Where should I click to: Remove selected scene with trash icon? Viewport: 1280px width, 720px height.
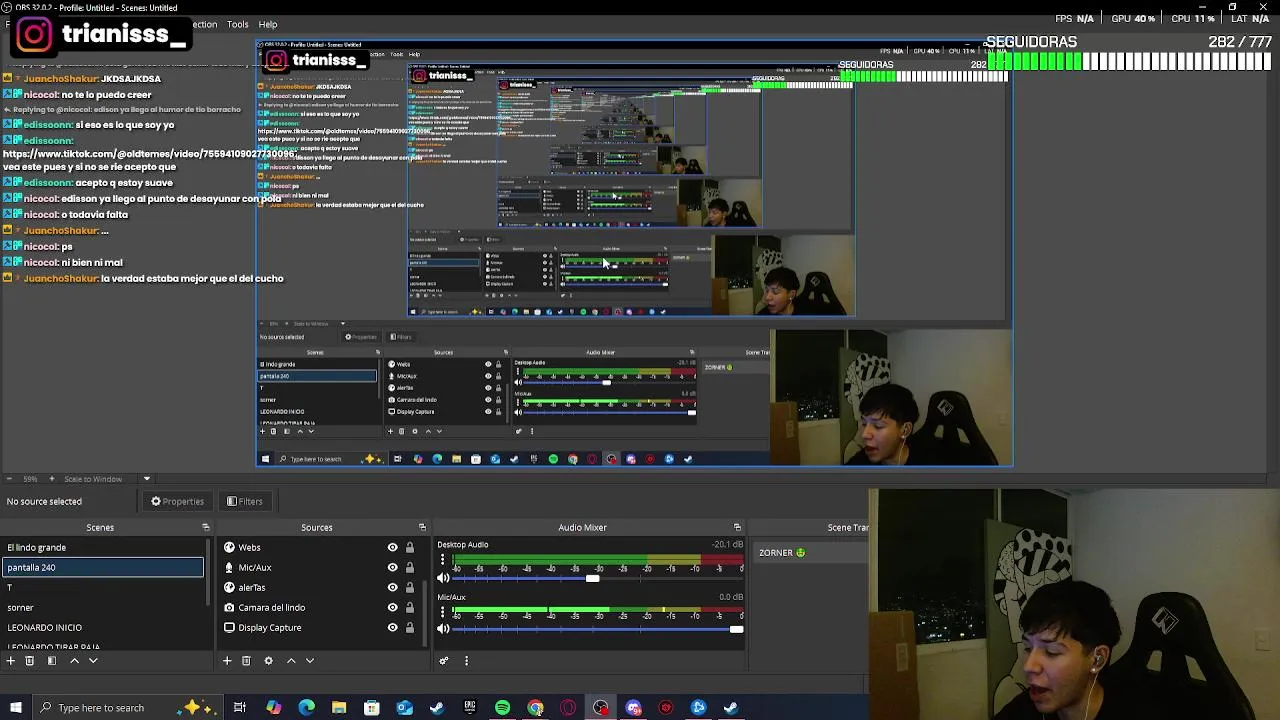(29, 660)
